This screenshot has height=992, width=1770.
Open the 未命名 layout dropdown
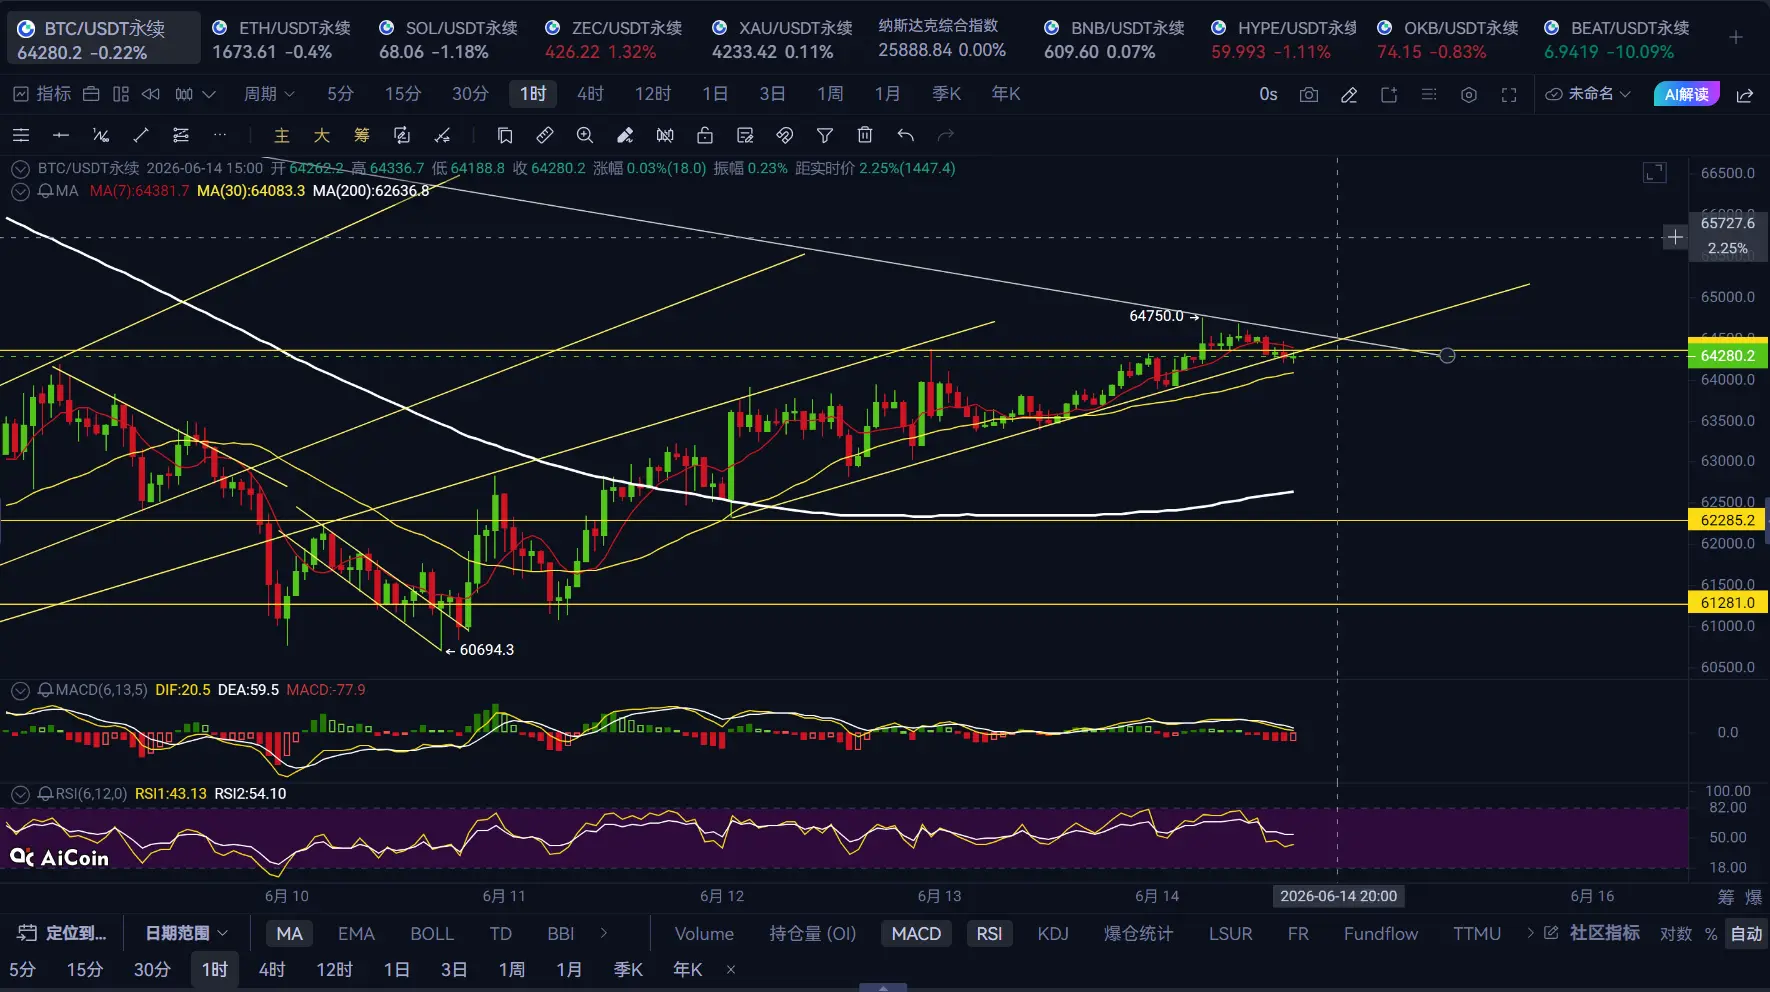[1589, 94]
